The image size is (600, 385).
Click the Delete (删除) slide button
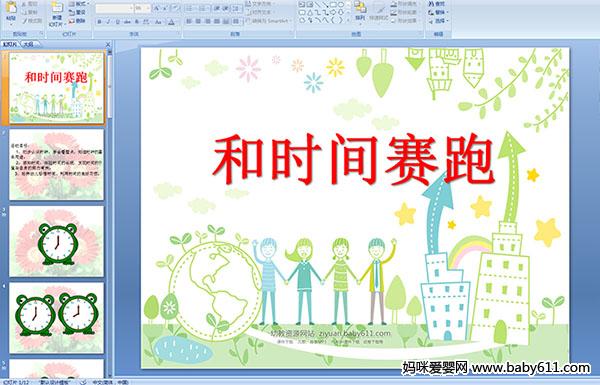(77, 21)
